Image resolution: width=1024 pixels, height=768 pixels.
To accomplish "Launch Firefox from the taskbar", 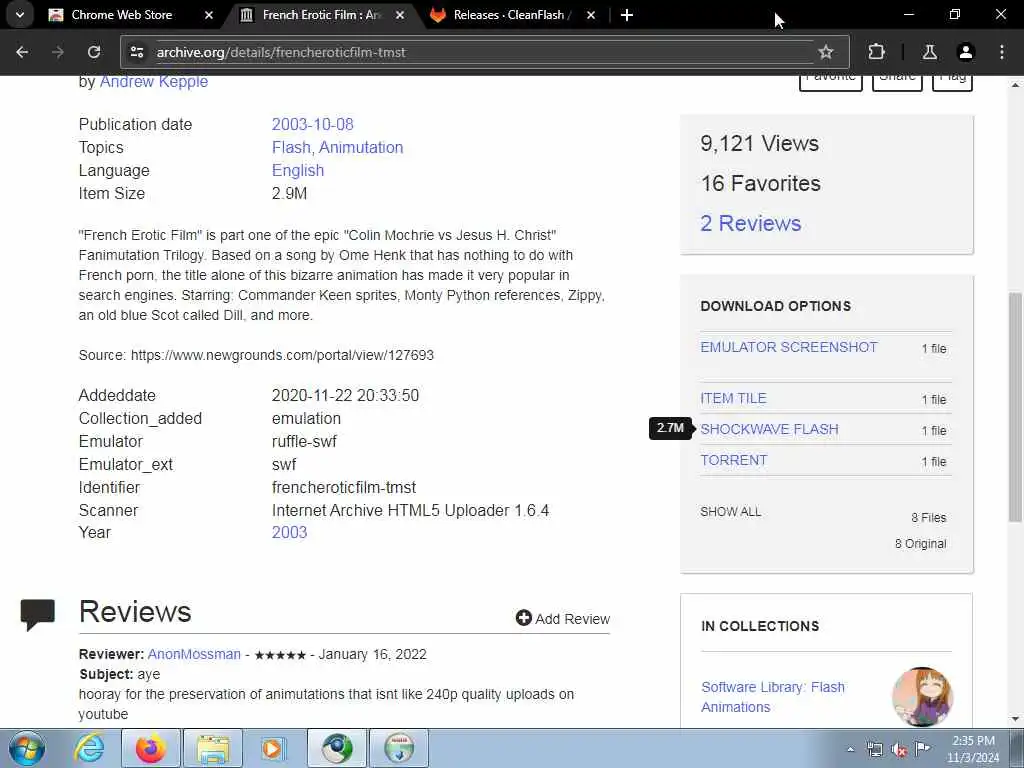I will tap(151, 748).
